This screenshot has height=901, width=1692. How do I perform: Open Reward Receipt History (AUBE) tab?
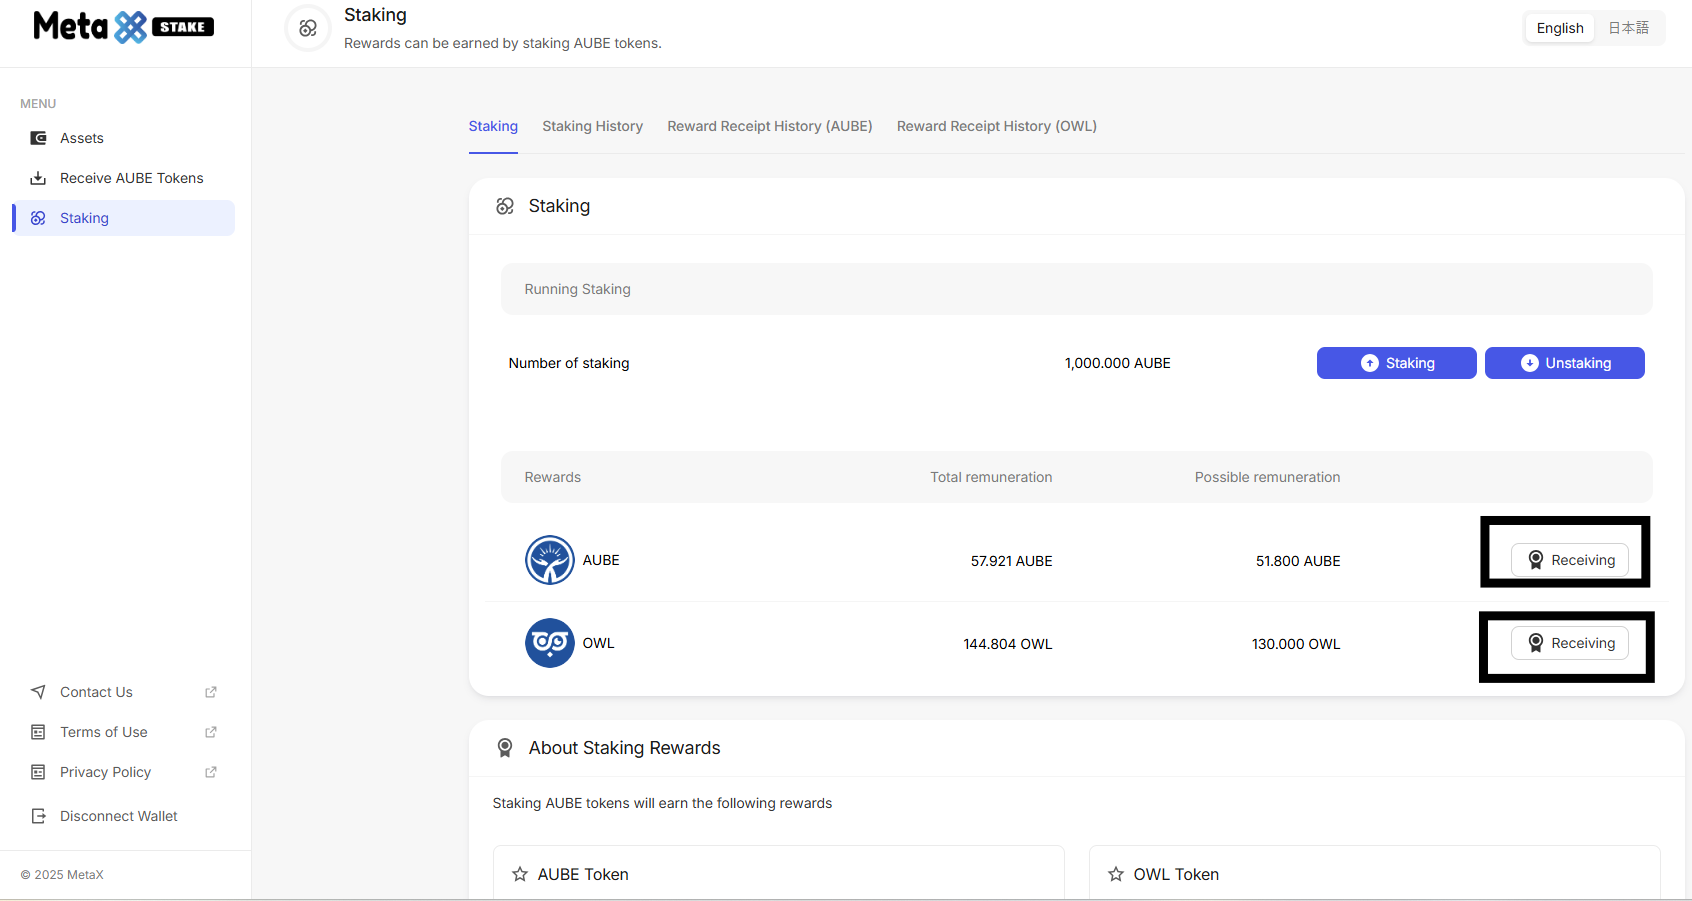click(769, 126)
